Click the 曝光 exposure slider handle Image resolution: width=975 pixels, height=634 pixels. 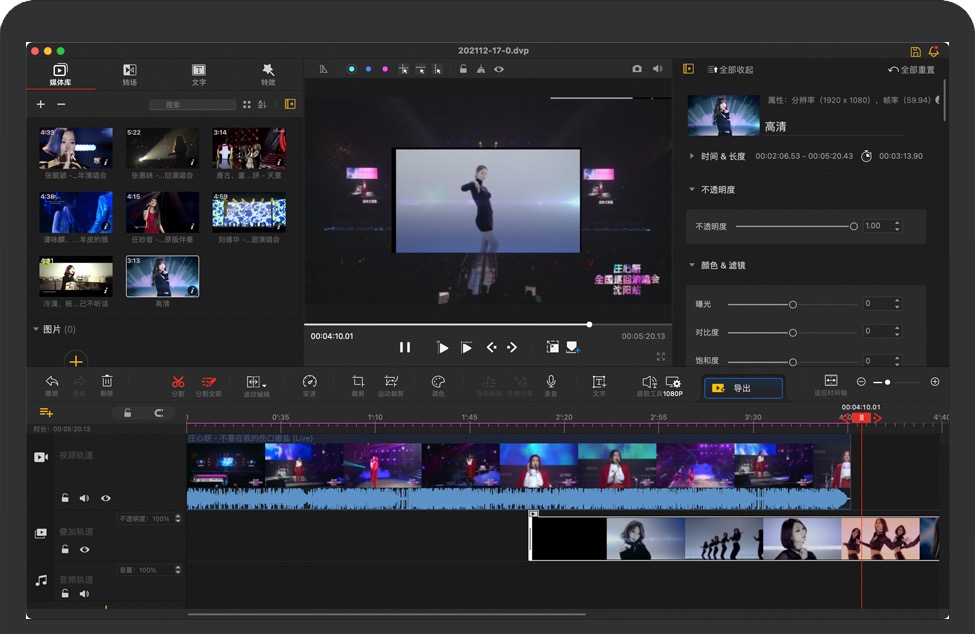[792, 304]
